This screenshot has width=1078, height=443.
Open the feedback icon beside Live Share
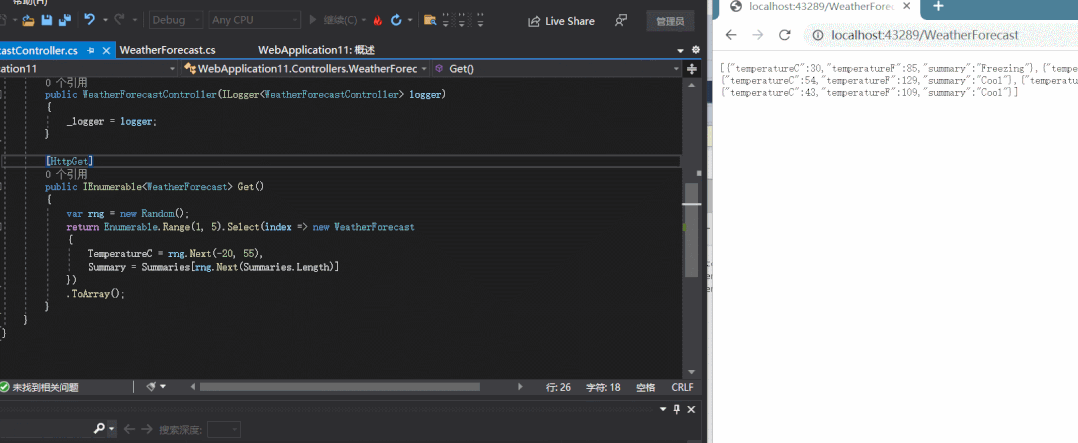tap(621, 21)
